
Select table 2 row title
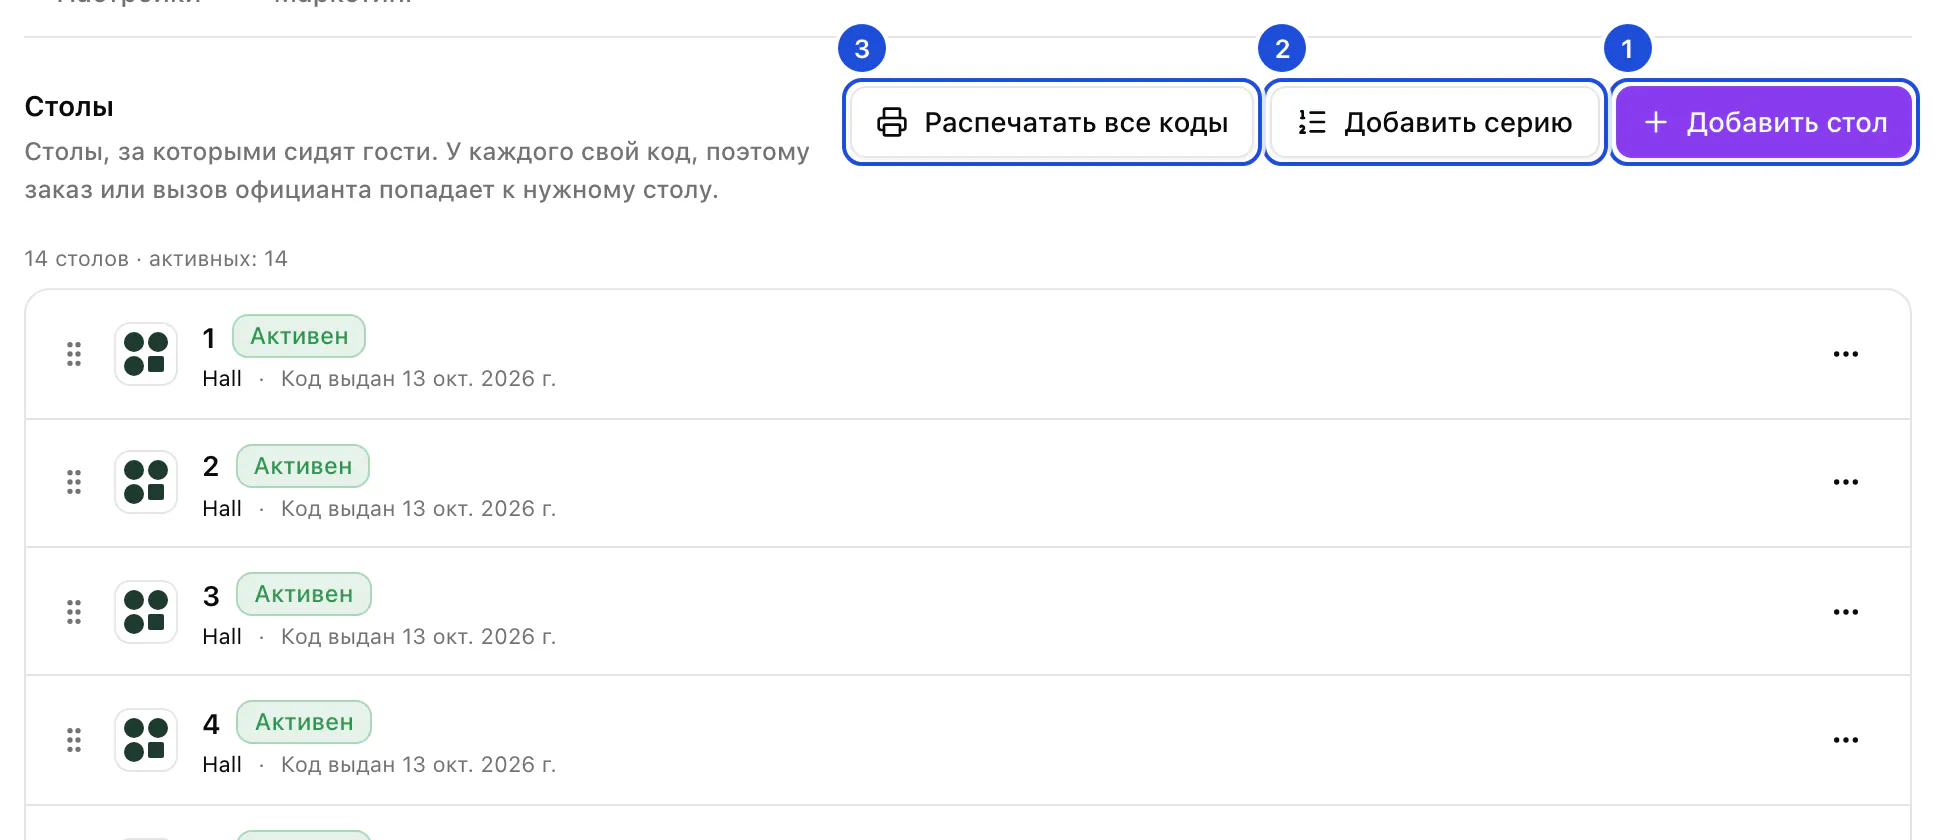pos(211,467)
